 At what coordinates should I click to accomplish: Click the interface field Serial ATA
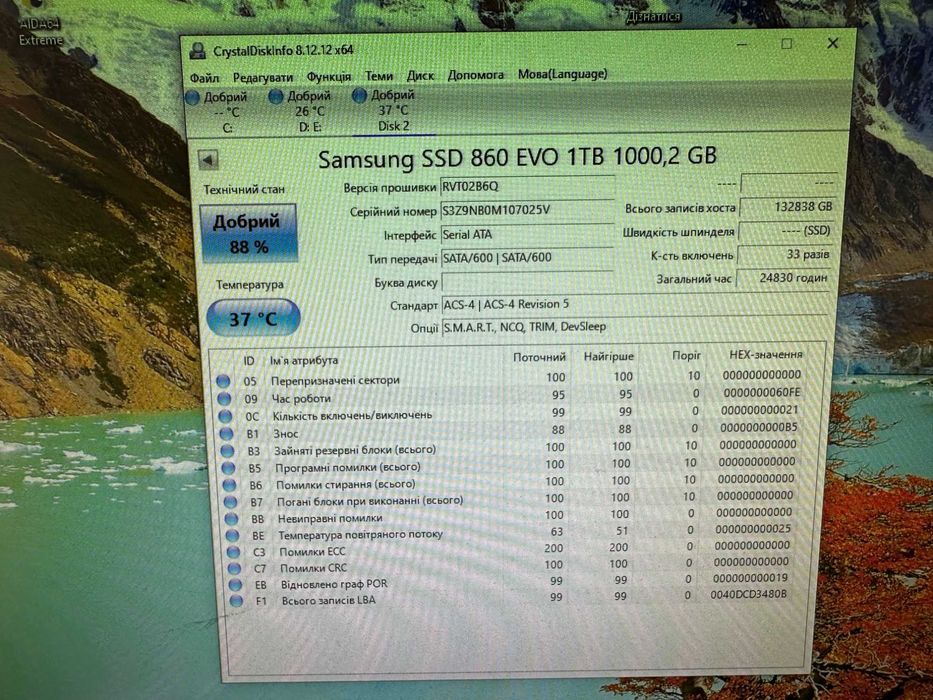(527, 234)
